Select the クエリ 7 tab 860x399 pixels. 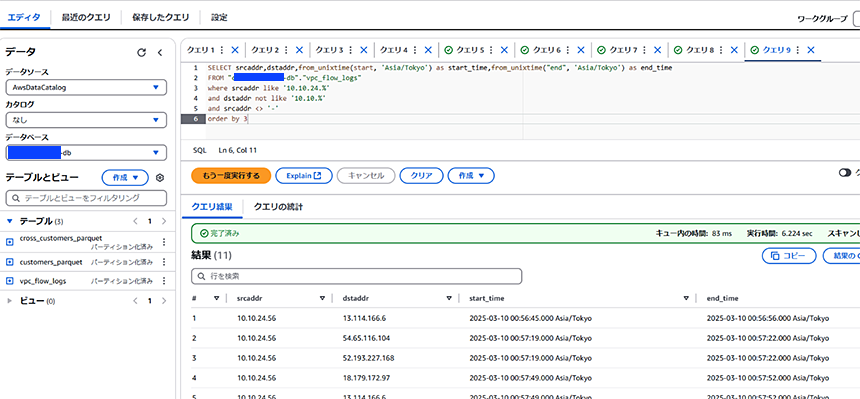(624, 50)
